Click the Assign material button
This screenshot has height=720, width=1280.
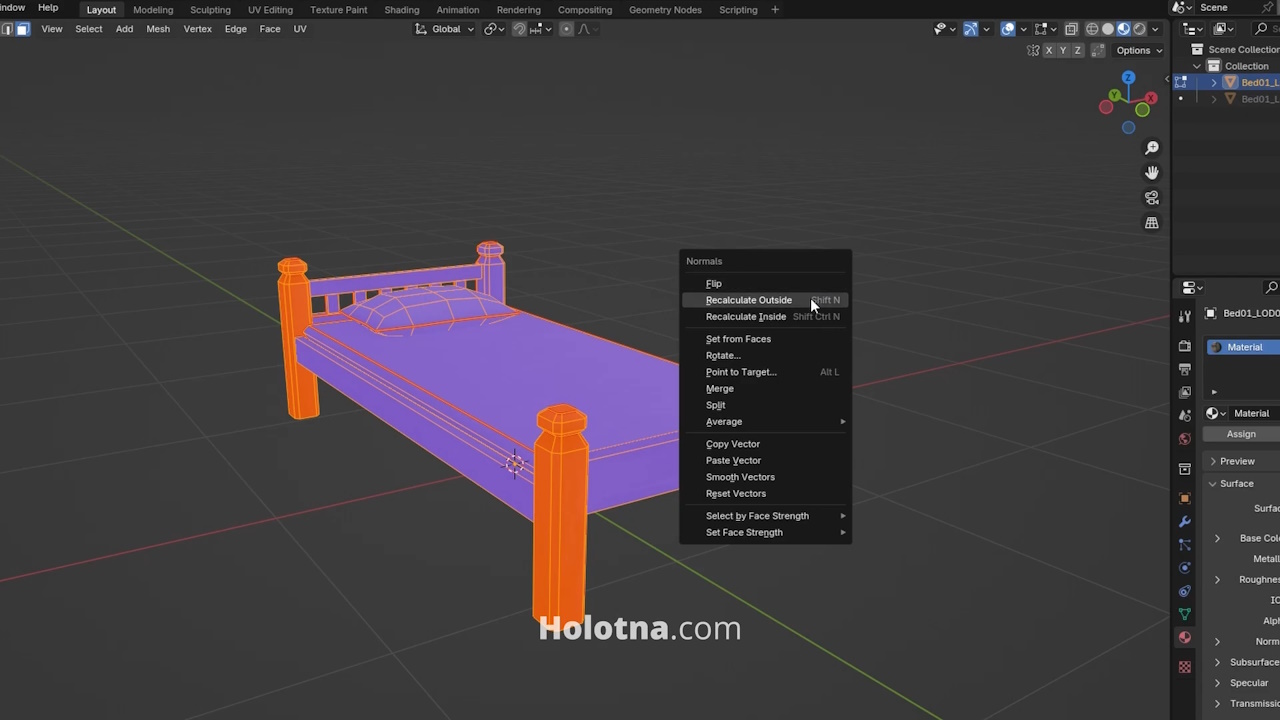pyautogui.click(x=1241, y=434)
